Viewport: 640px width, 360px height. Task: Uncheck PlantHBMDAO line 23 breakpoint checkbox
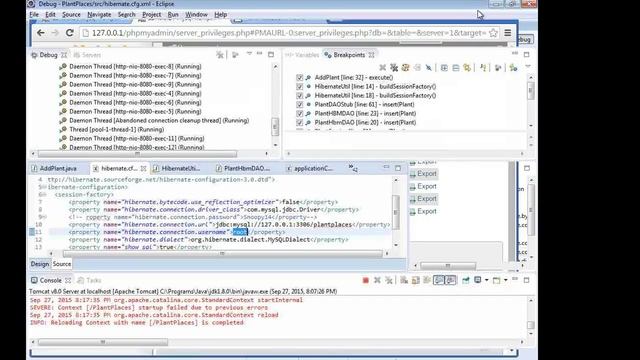point(300,113)
